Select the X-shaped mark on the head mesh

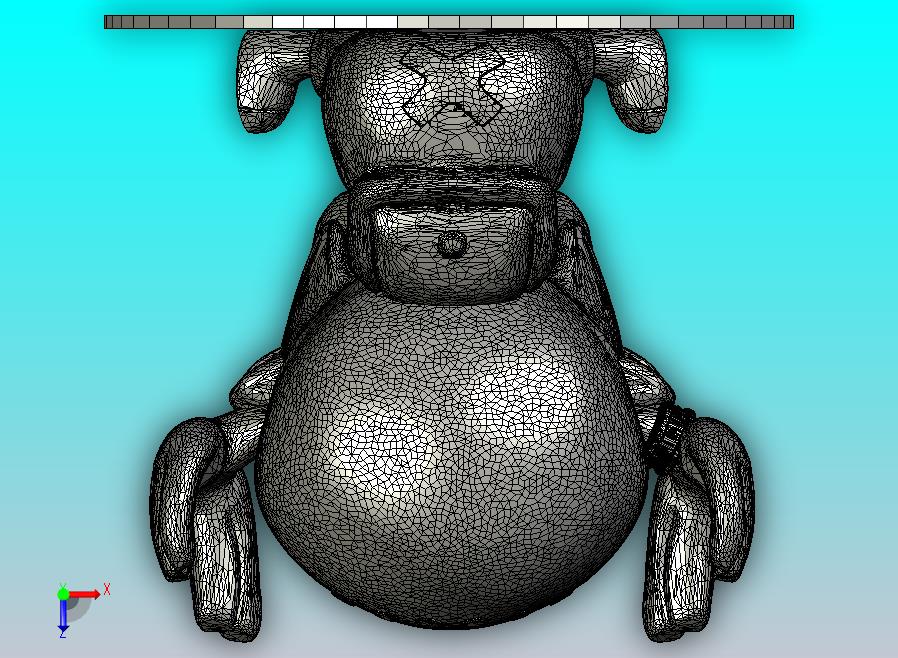tap(452, 86)
